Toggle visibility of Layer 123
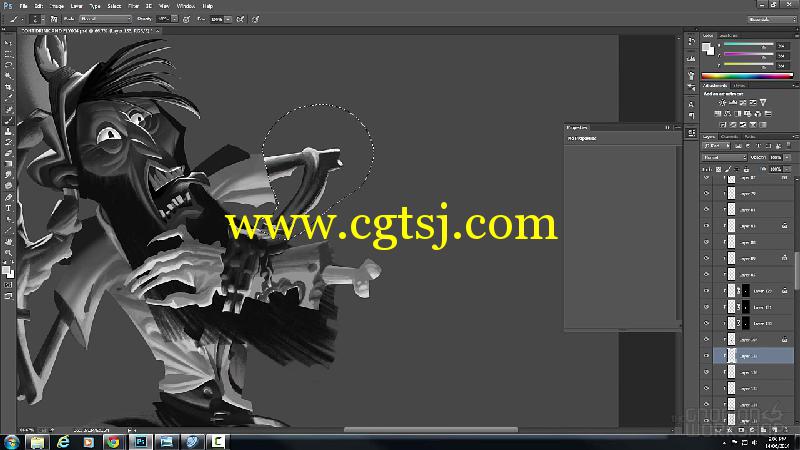 point(707,291)
